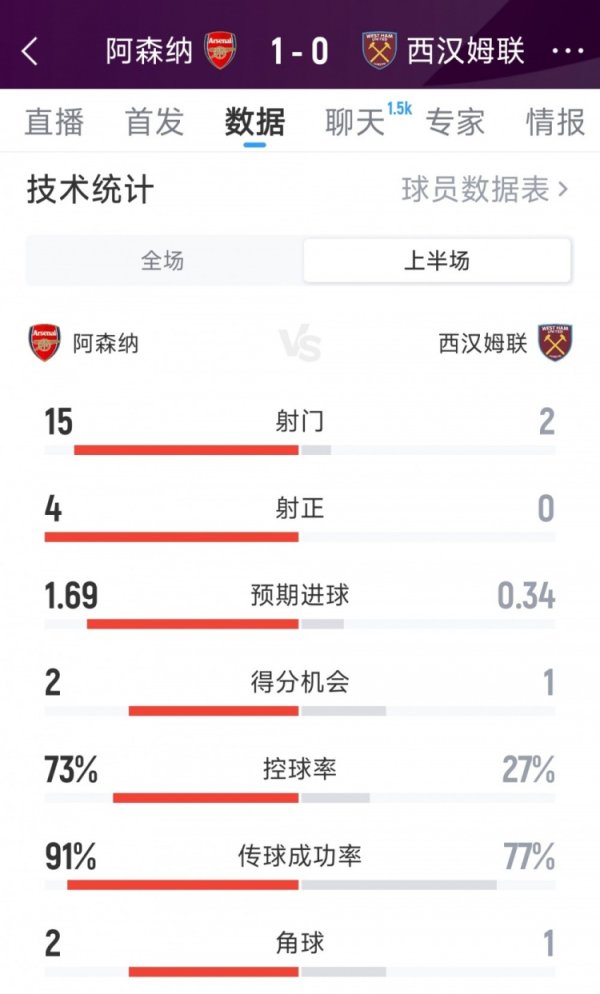Tap Arsenal badge beside 阿森纳 team name

[45, 343]
